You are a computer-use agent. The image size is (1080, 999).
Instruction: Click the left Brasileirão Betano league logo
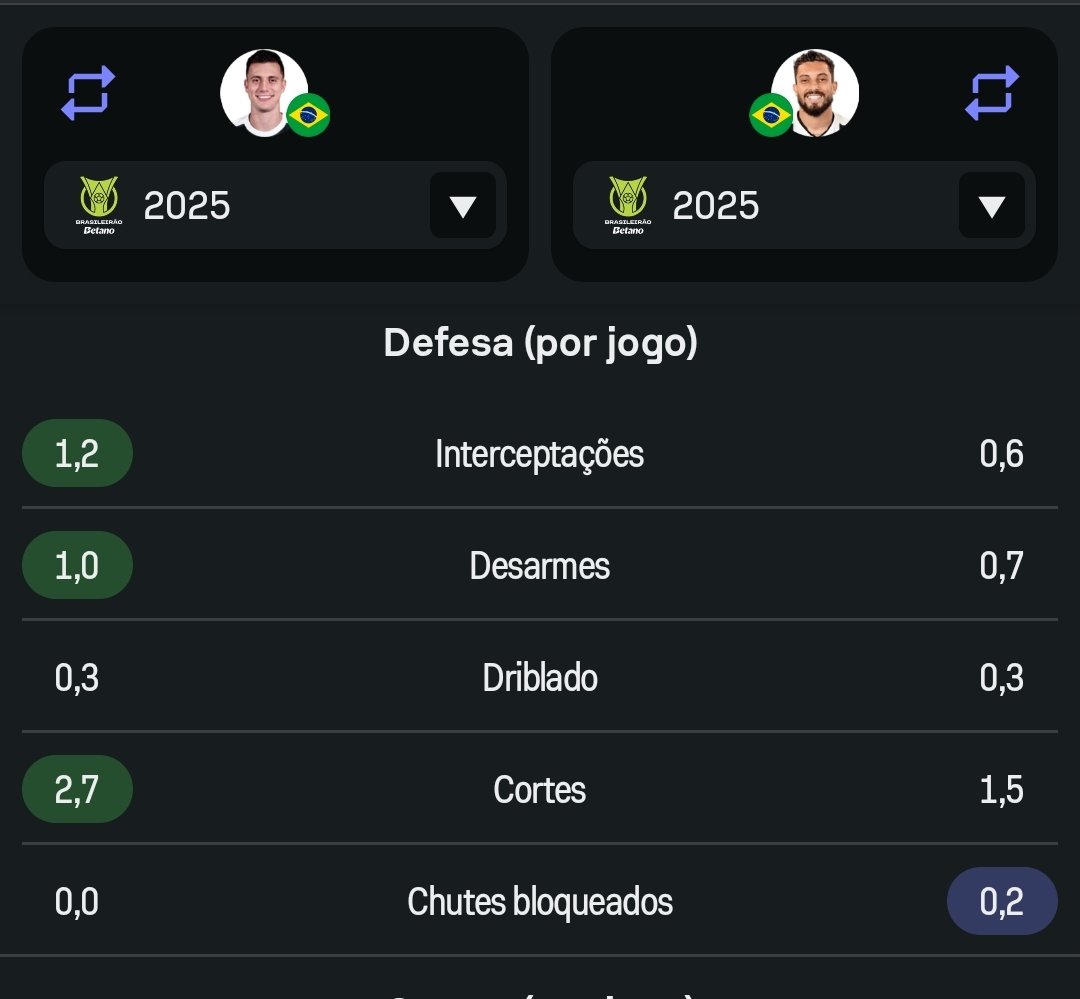pyautogui.click(x=98, y=205)
